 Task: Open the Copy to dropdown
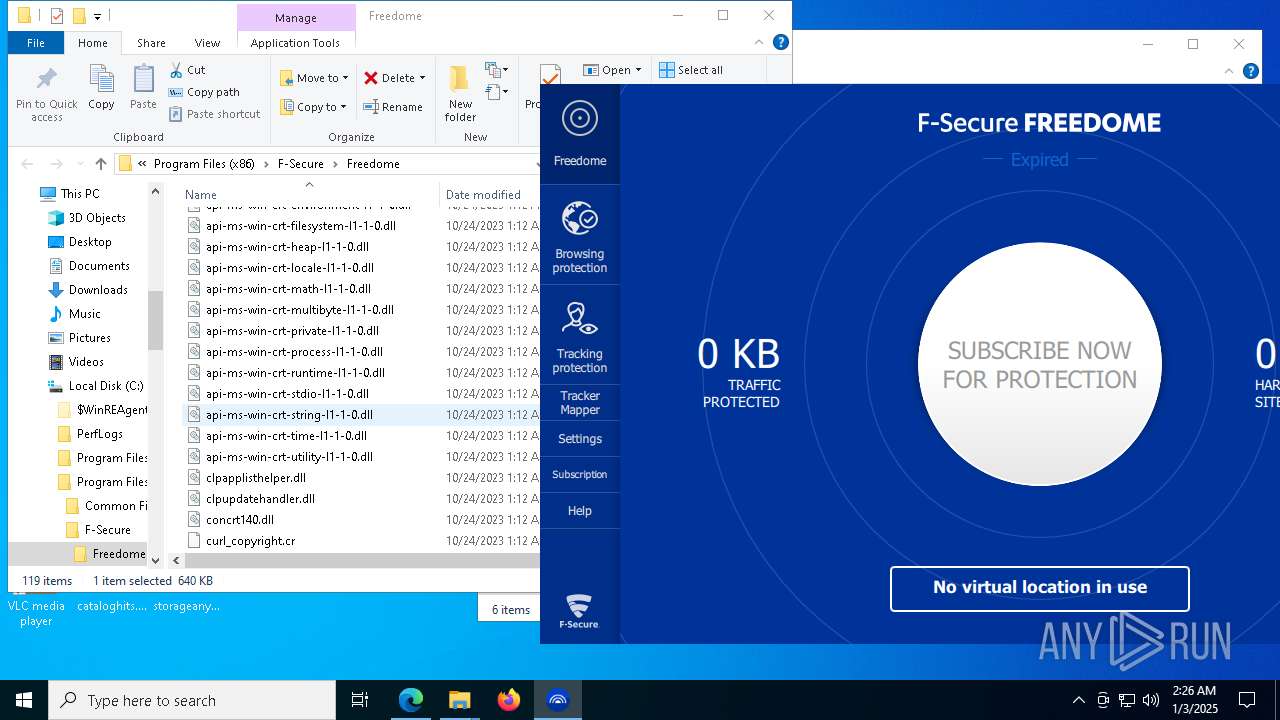coord(314,107)
